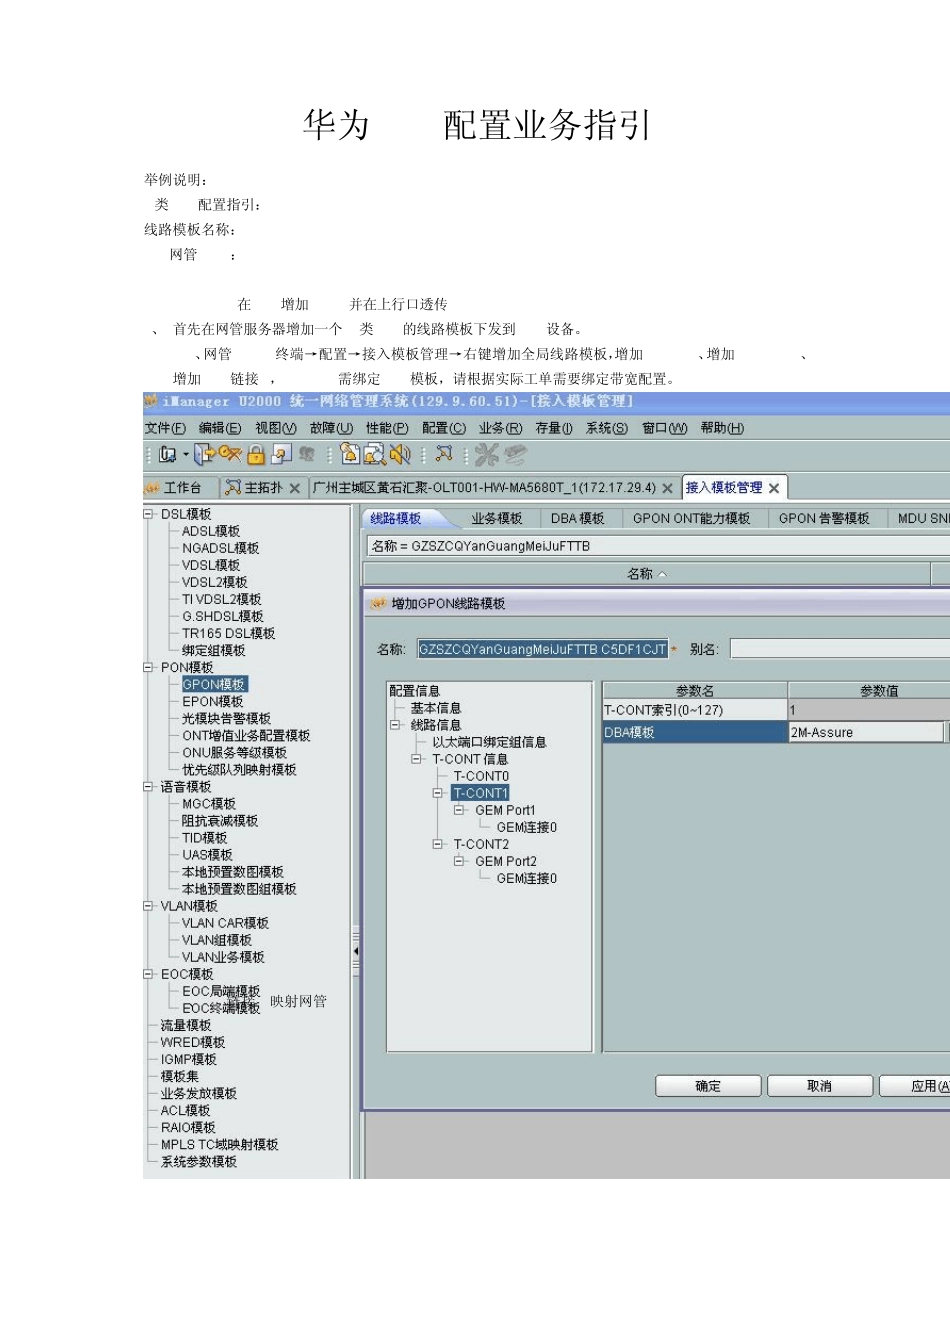Select GEM连接0 under GEM Port1
Image resolution: width=950 pixels, height=1344 pixels.
[x=527, y=827]
